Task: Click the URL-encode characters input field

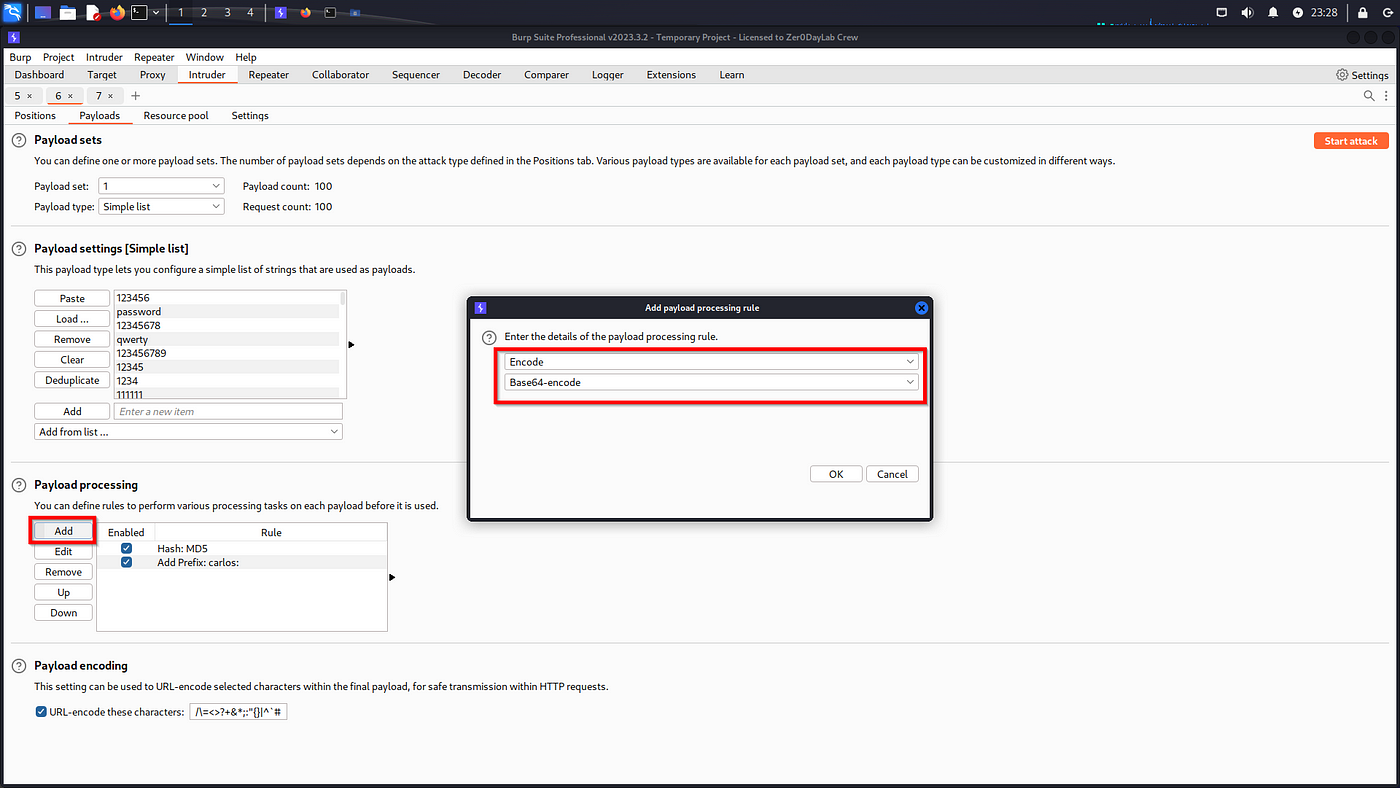Action: click(239, 712)
